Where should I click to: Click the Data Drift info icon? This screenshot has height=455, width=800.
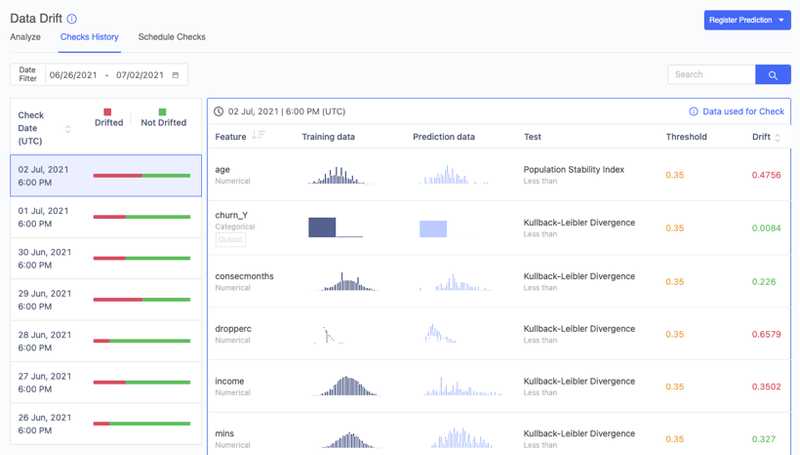[71, 18]
